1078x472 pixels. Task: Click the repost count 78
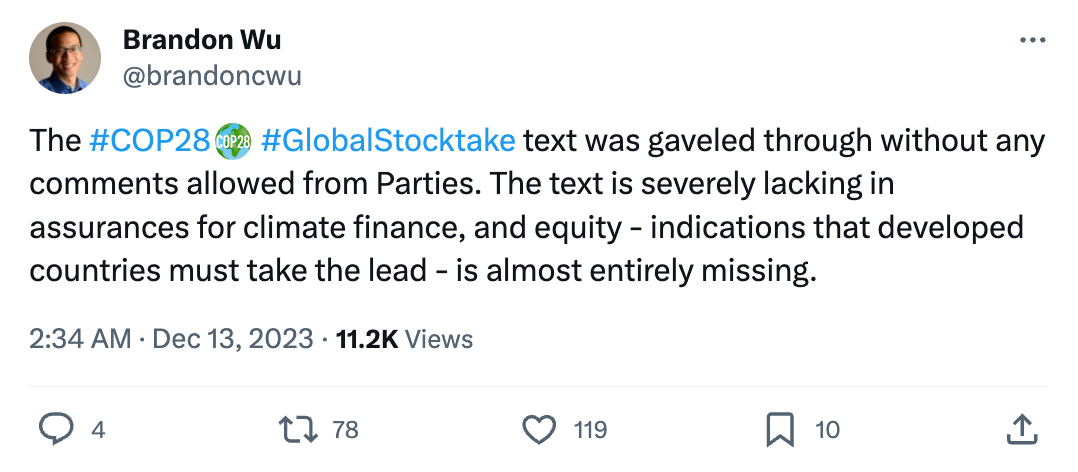coord(345,430)
